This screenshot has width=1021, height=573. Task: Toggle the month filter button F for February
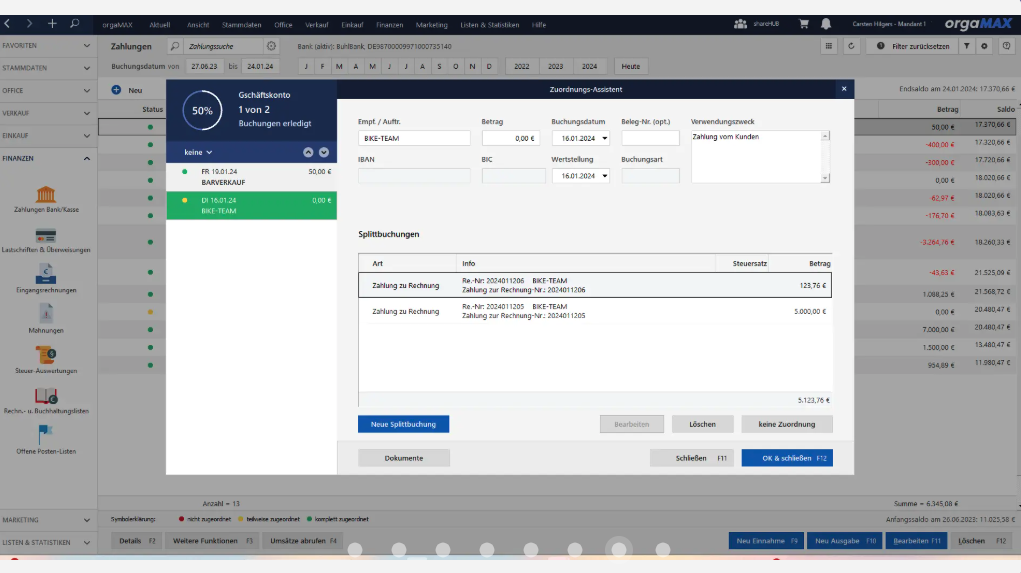(x=322, y=66)
